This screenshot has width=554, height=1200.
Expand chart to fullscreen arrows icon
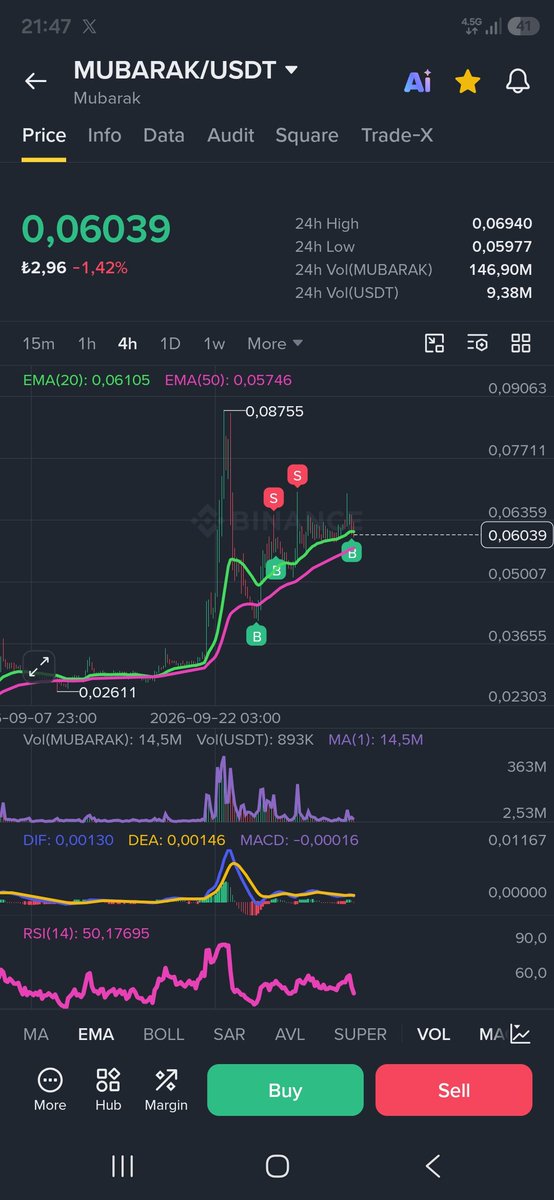coord(38,666)
